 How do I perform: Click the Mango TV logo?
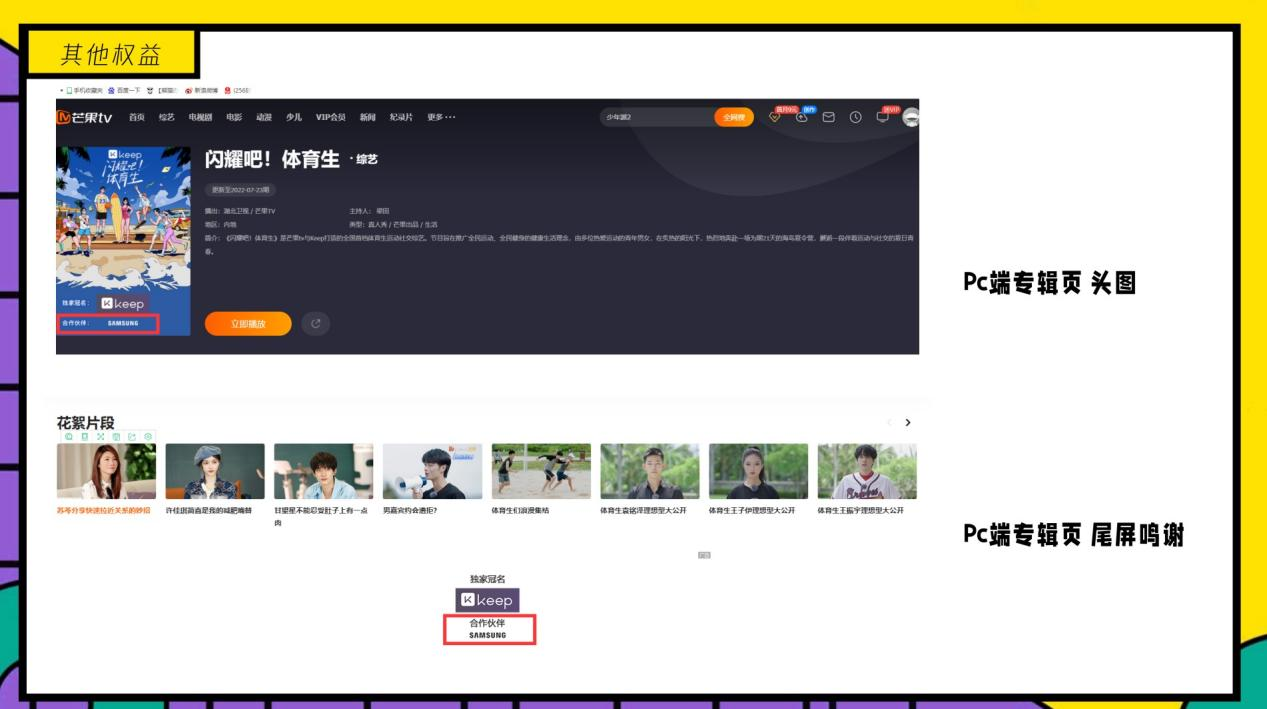pyautogui.click(x=85, y=117)
